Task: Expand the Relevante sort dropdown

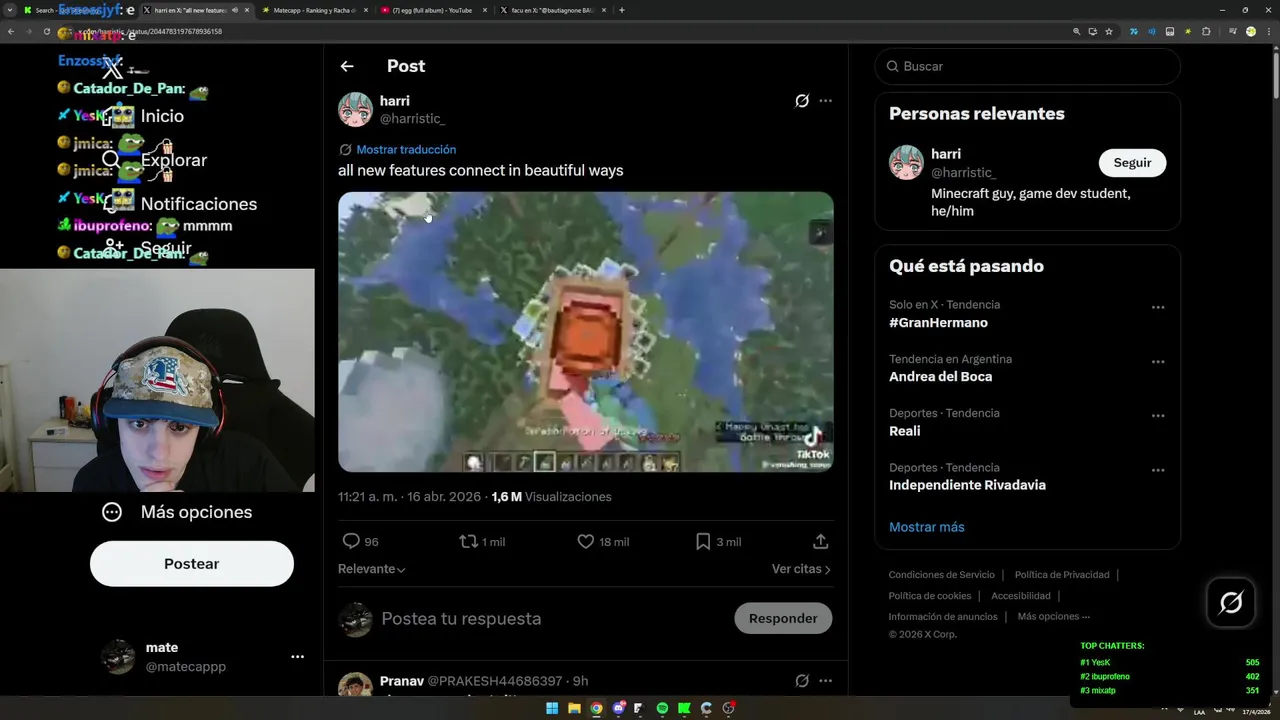Action: tap(372, 569)
